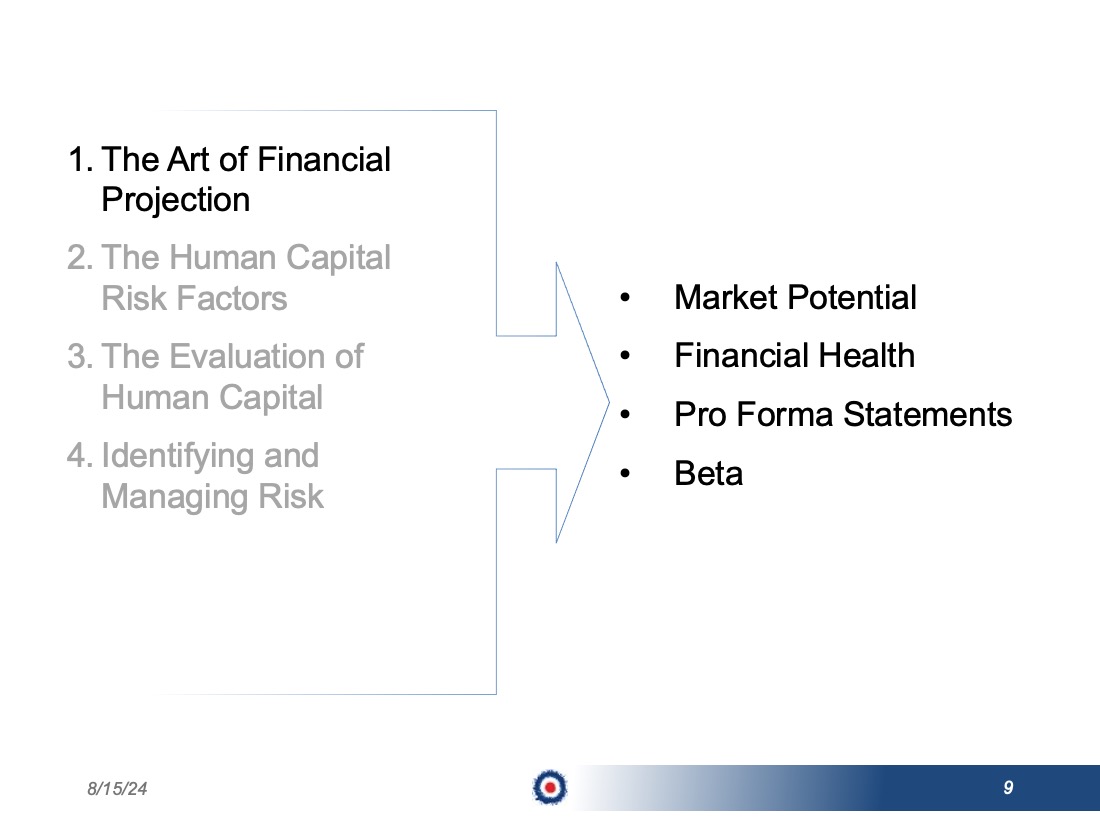
Task: Select the bullet beside Market Potential
Action: [626, 298]
